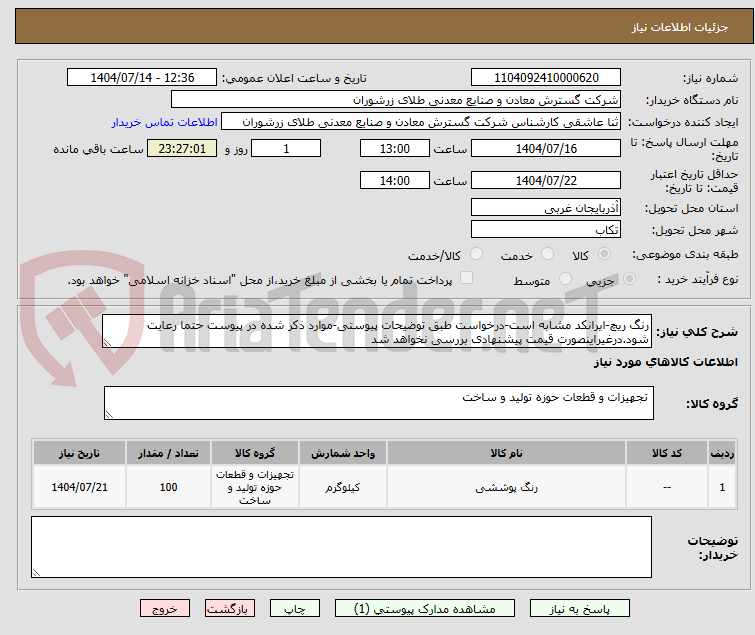Click the ردیف column header

pos(722,453)
